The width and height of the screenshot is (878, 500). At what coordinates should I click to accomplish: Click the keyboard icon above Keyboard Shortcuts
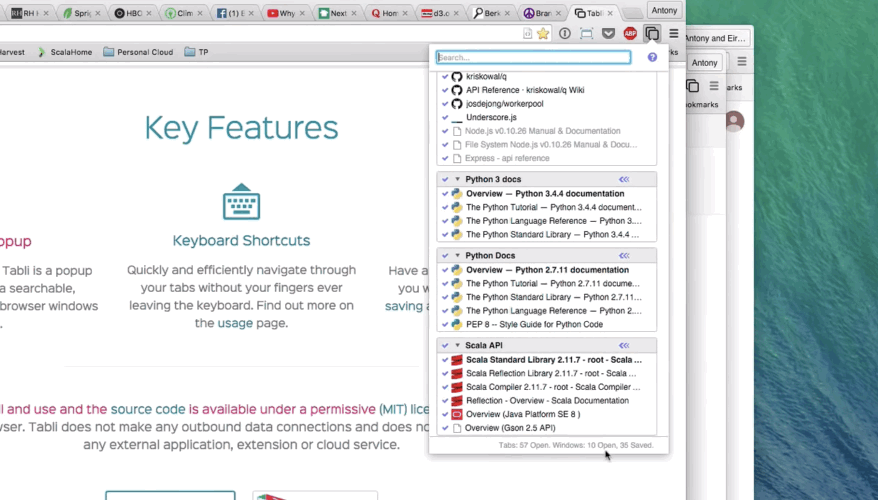241,202
